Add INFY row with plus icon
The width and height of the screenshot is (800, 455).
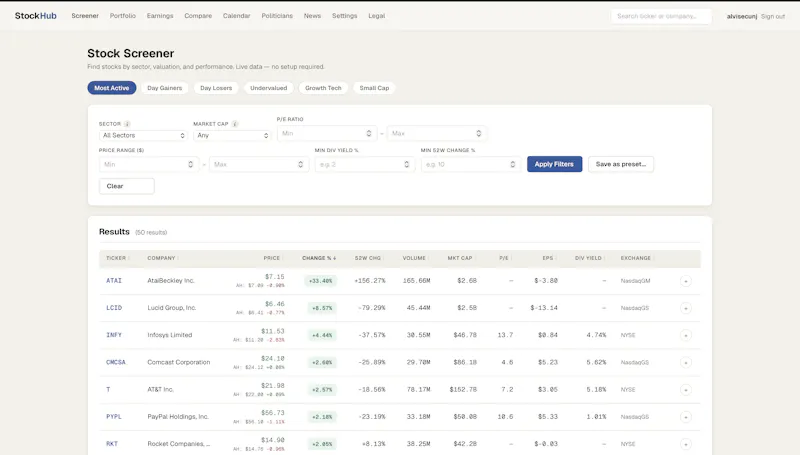[x=686, y=335]
